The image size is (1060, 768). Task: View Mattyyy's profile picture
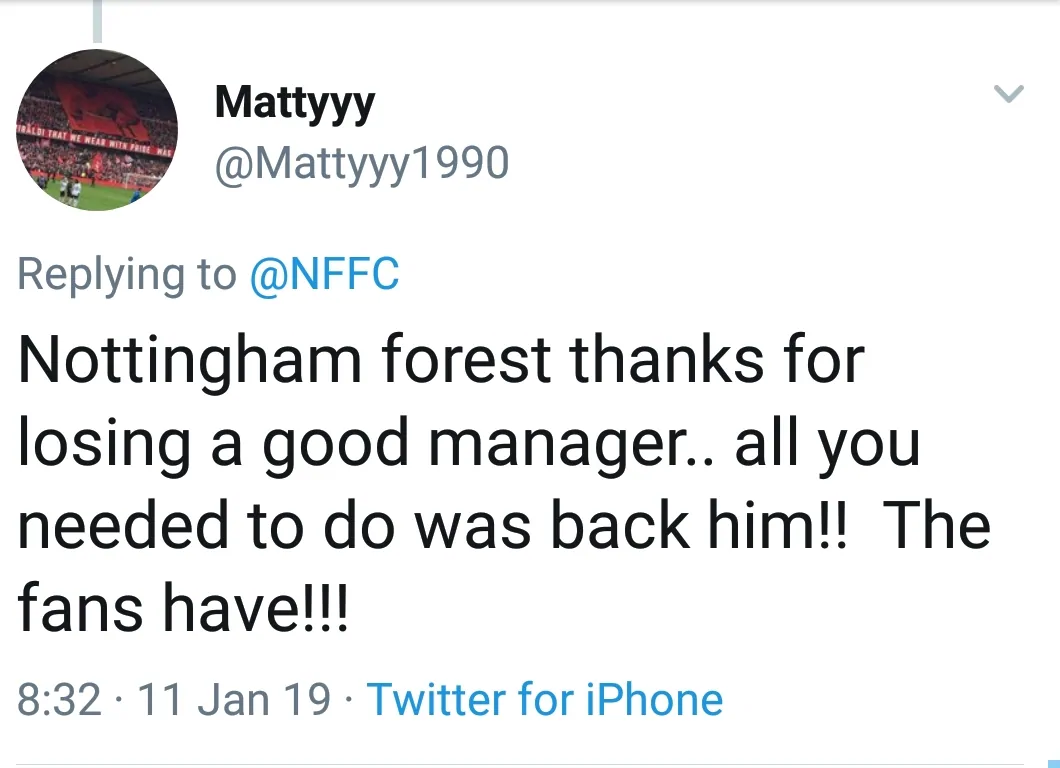coord(97,130)
